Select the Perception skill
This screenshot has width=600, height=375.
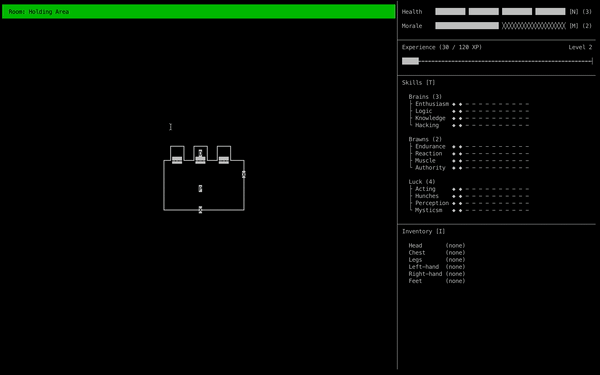coord(432,203)
